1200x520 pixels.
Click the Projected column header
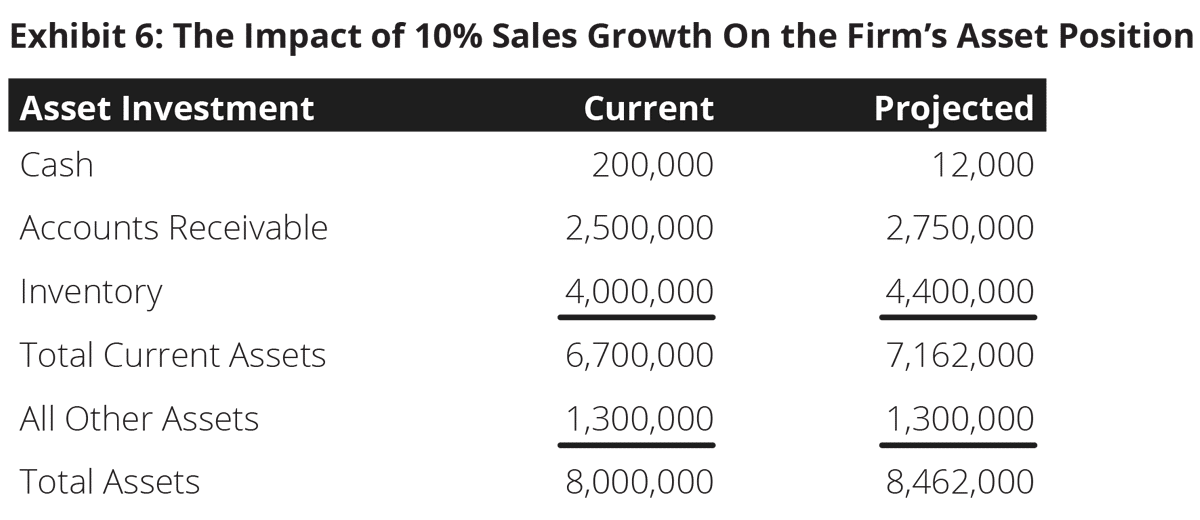[x=953, y=107]
